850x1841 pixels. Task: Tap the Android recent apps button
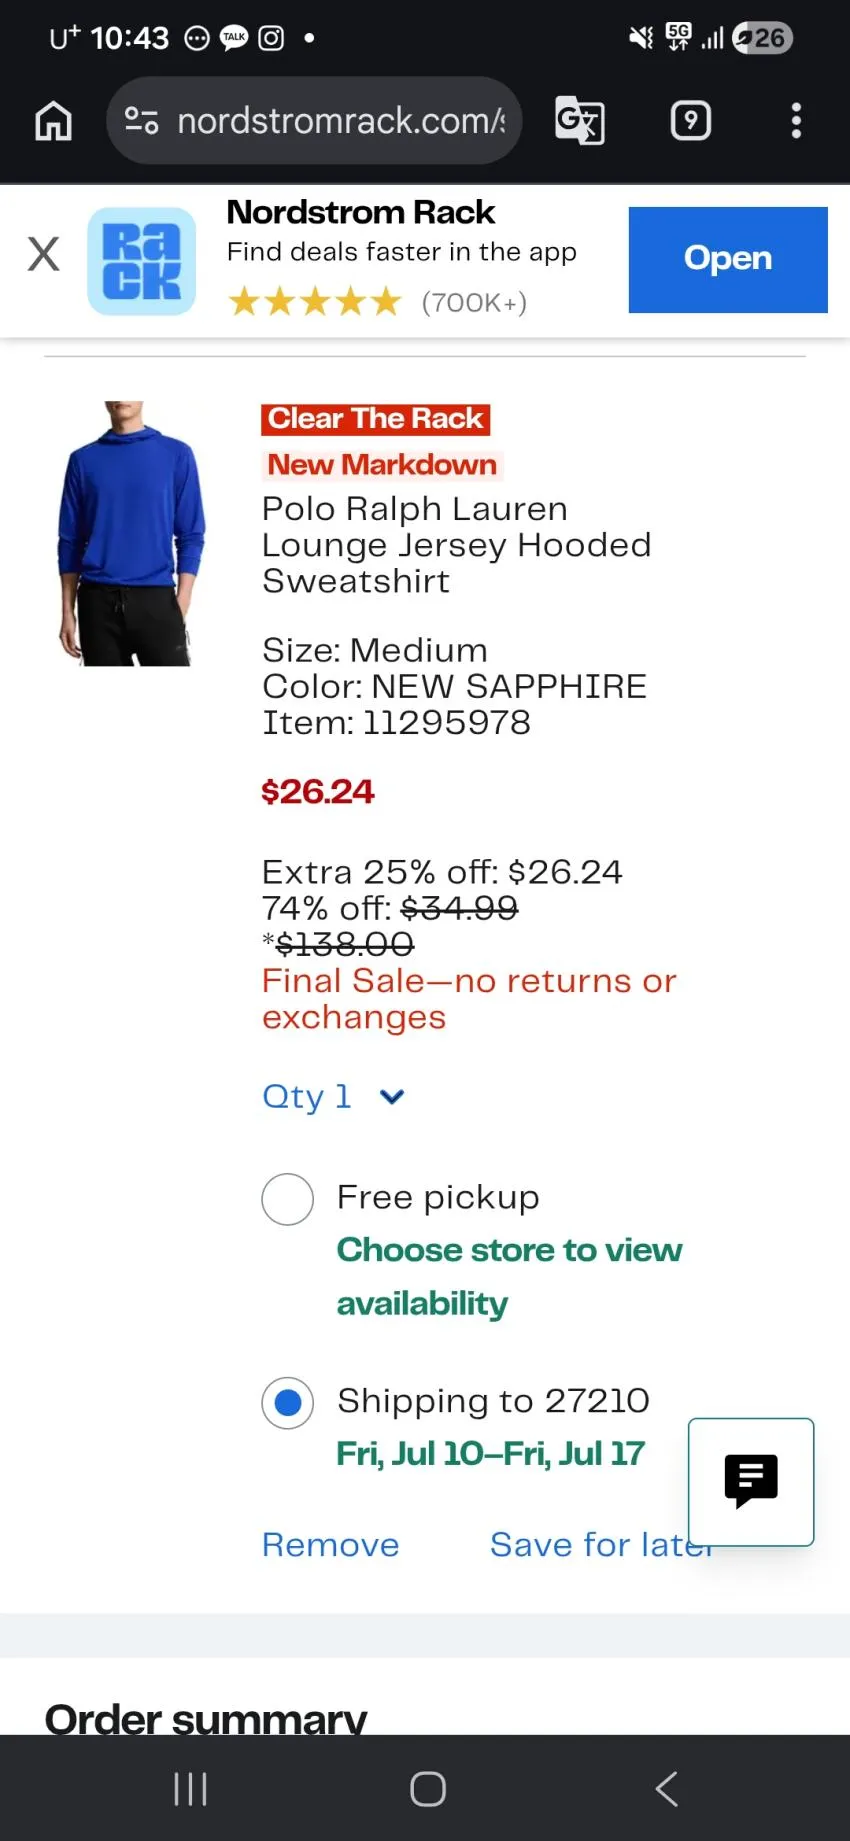(190, 1789)
